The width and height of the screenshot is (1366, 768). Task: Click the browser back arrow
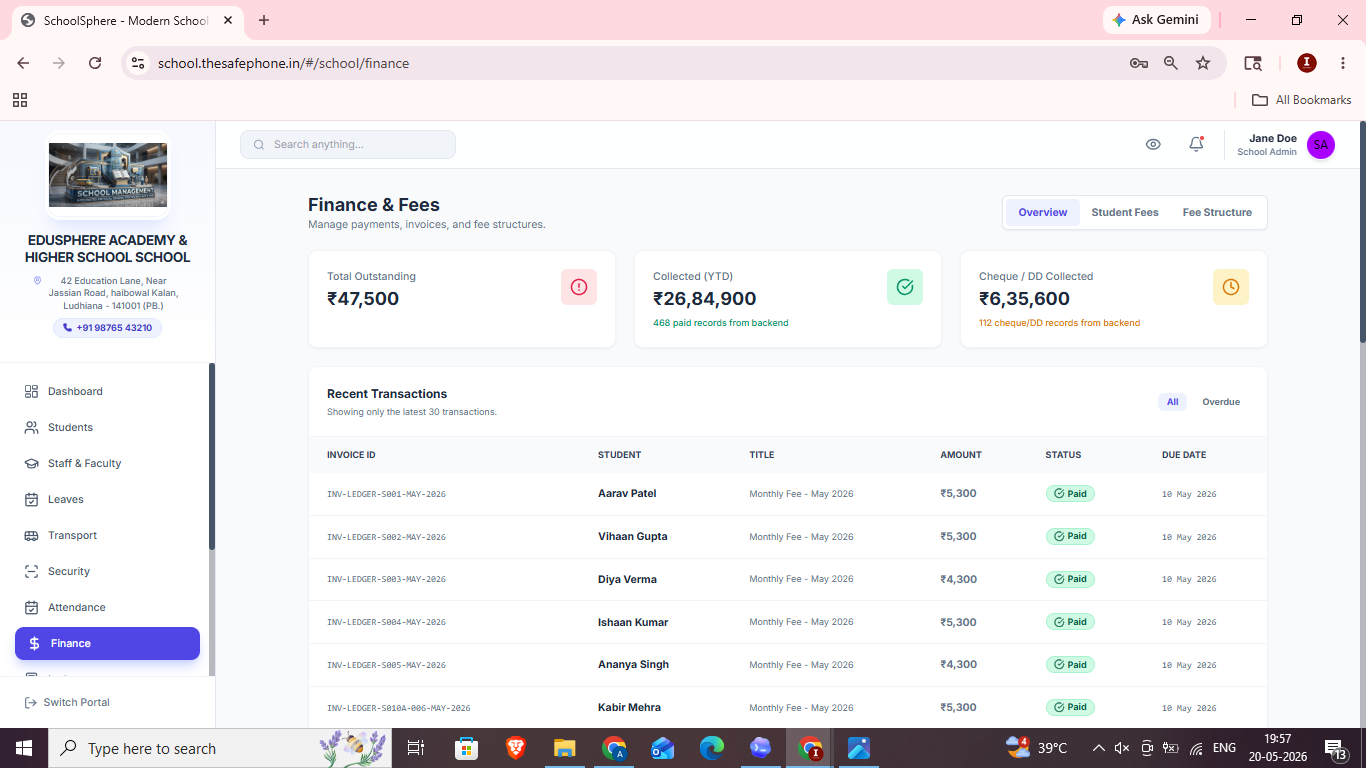(23, 63)
